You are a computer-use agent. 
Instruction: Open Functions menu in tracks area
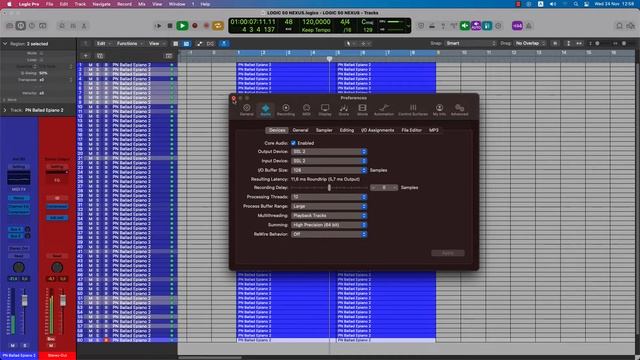tap(129, 44)
